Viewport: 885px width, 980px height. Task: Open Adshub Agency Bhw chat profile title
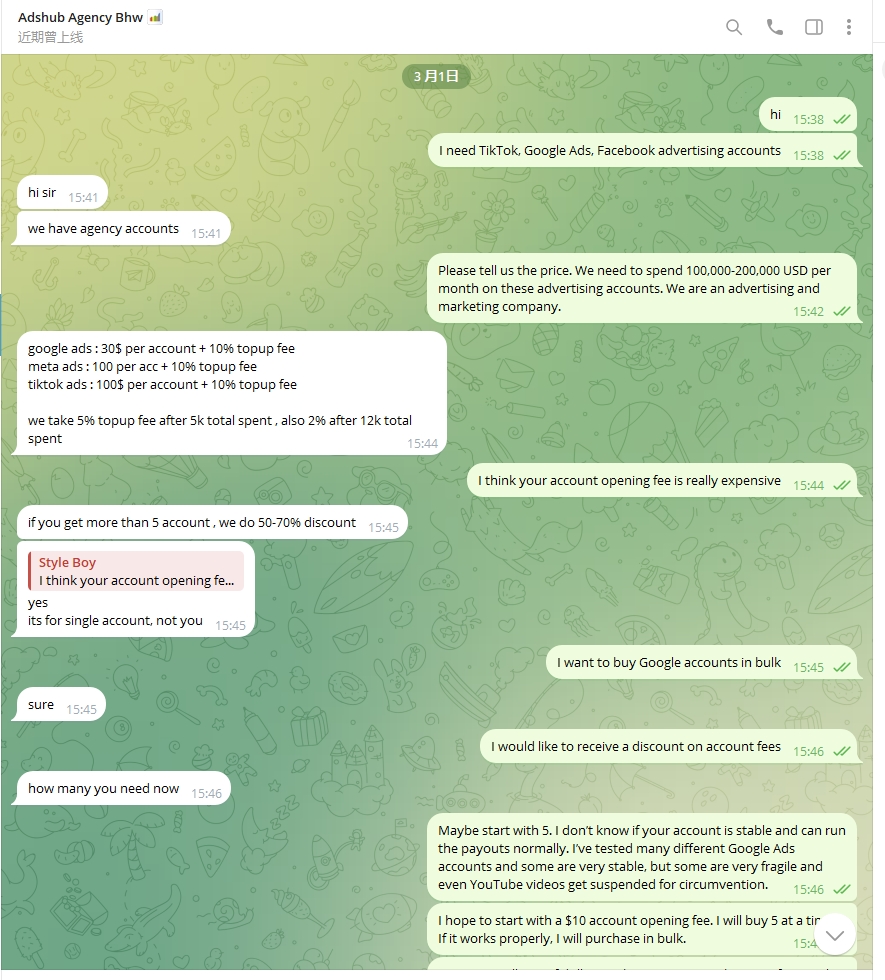click(x=80, y=18)
